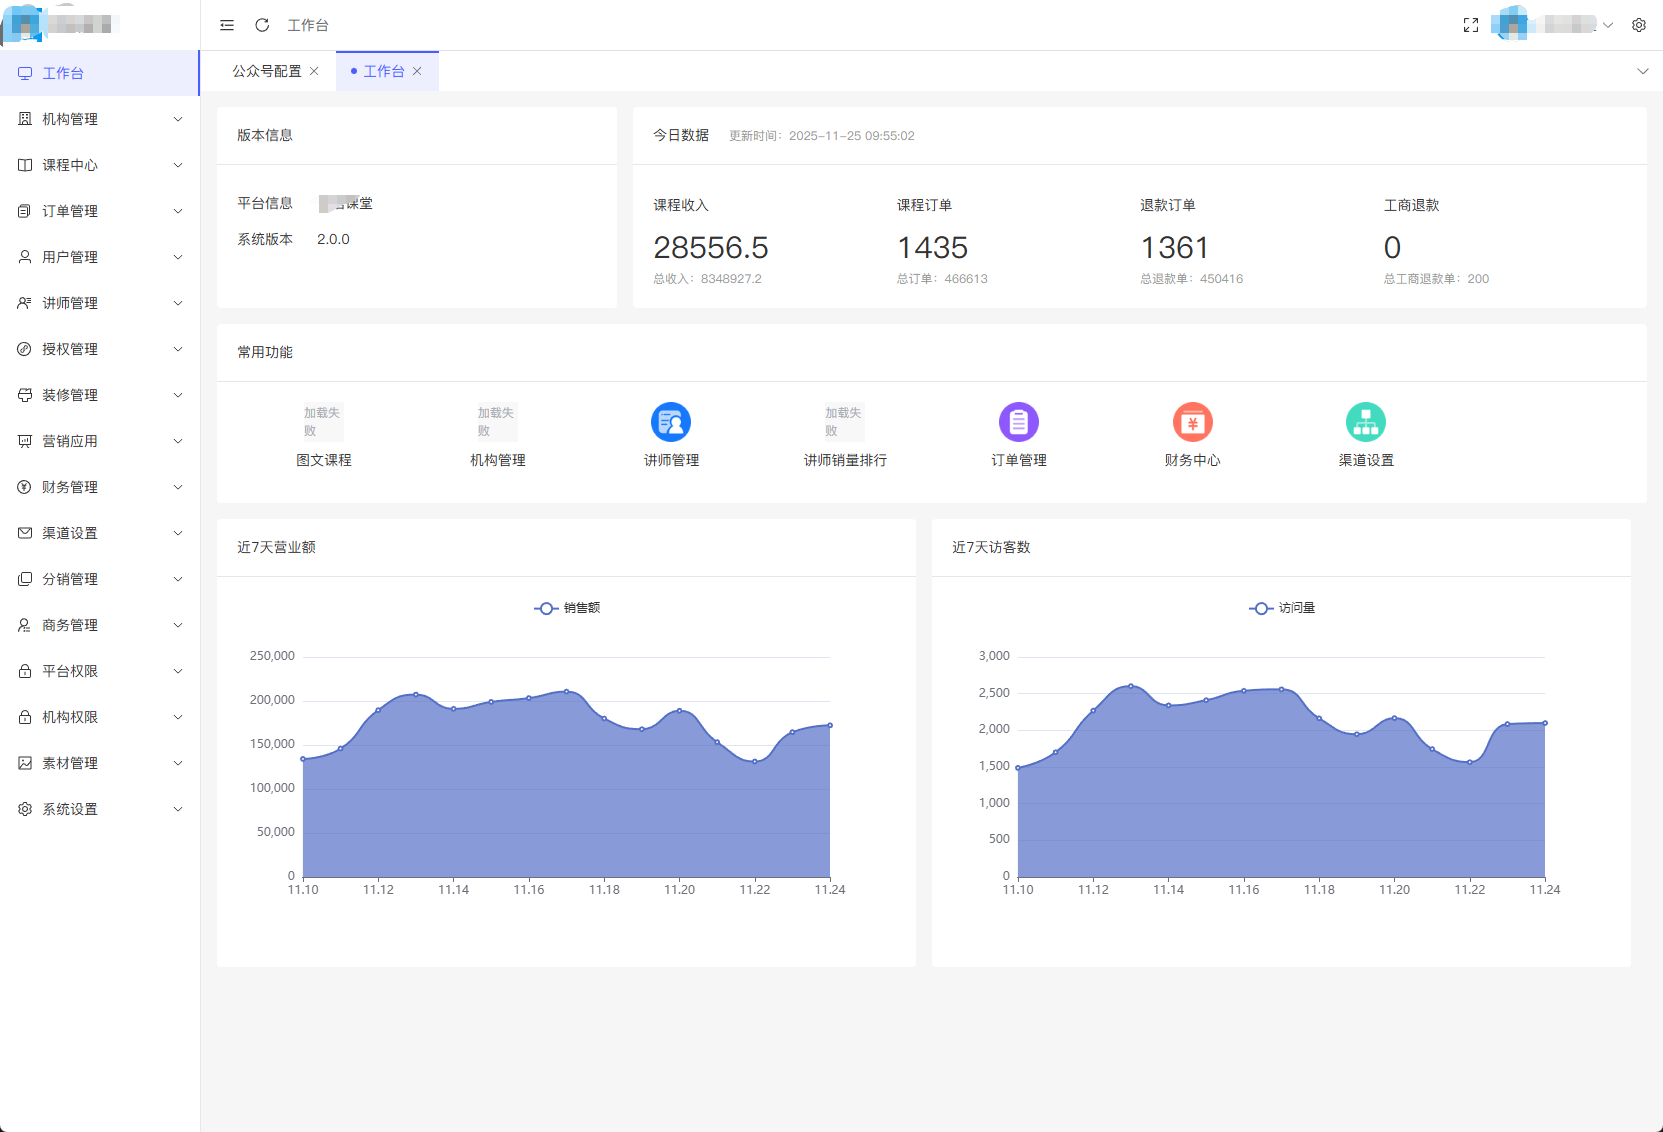1663x1132 pixels.
Task: Switch to the 公众号配置 tab
Action: coord(266,71)
